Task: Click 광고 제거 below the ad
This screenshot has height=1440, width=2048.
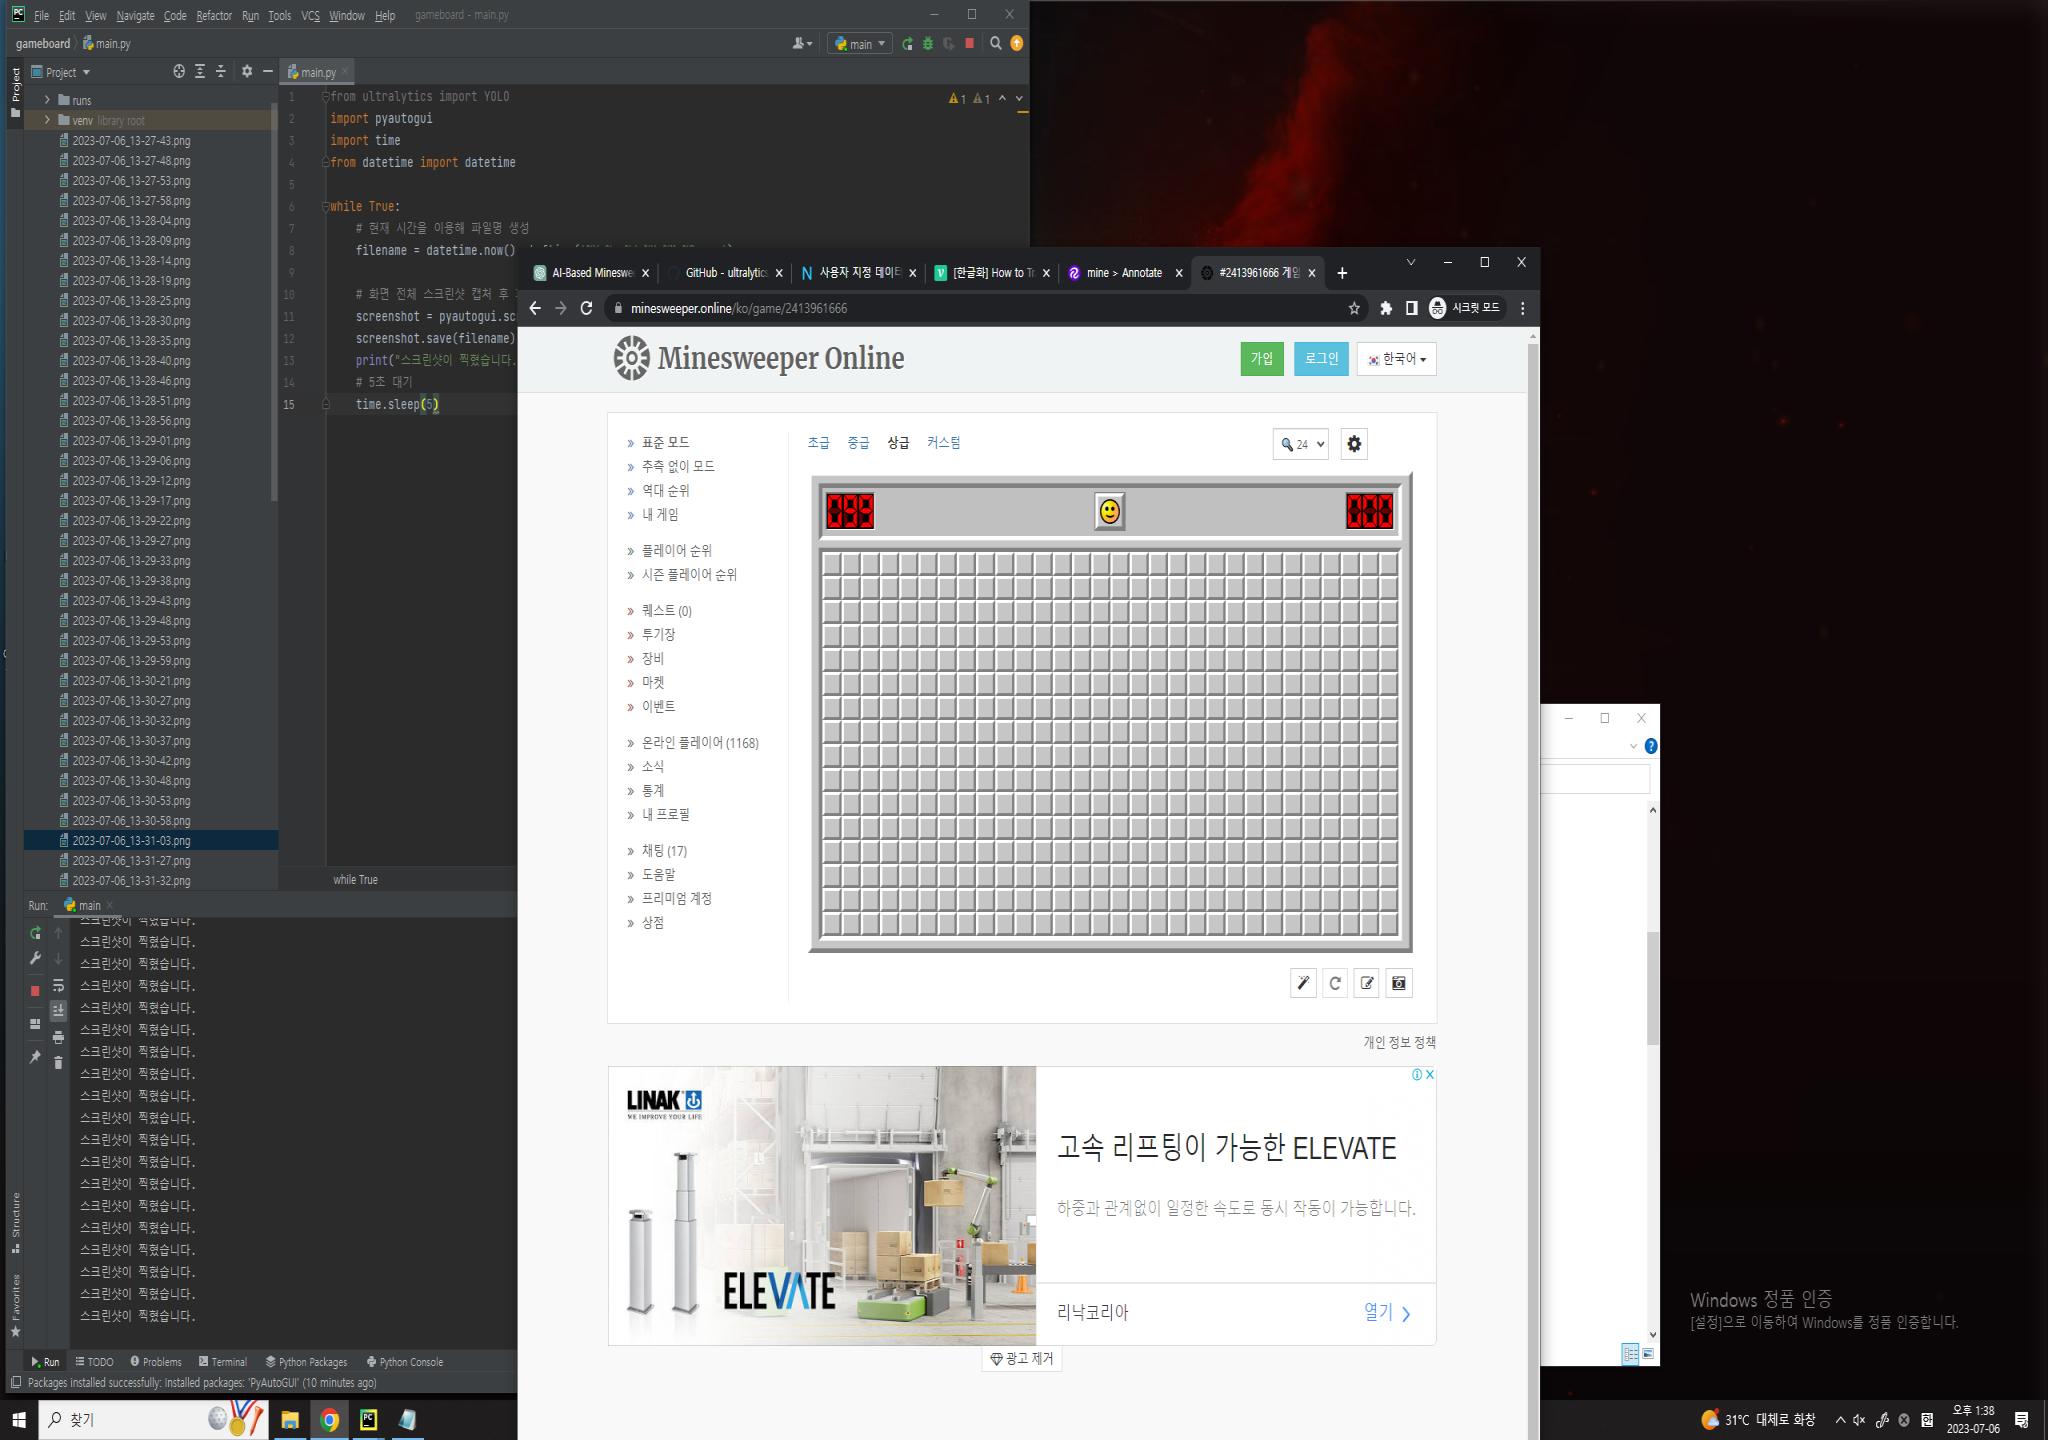Action: tap(1021, 1359)
